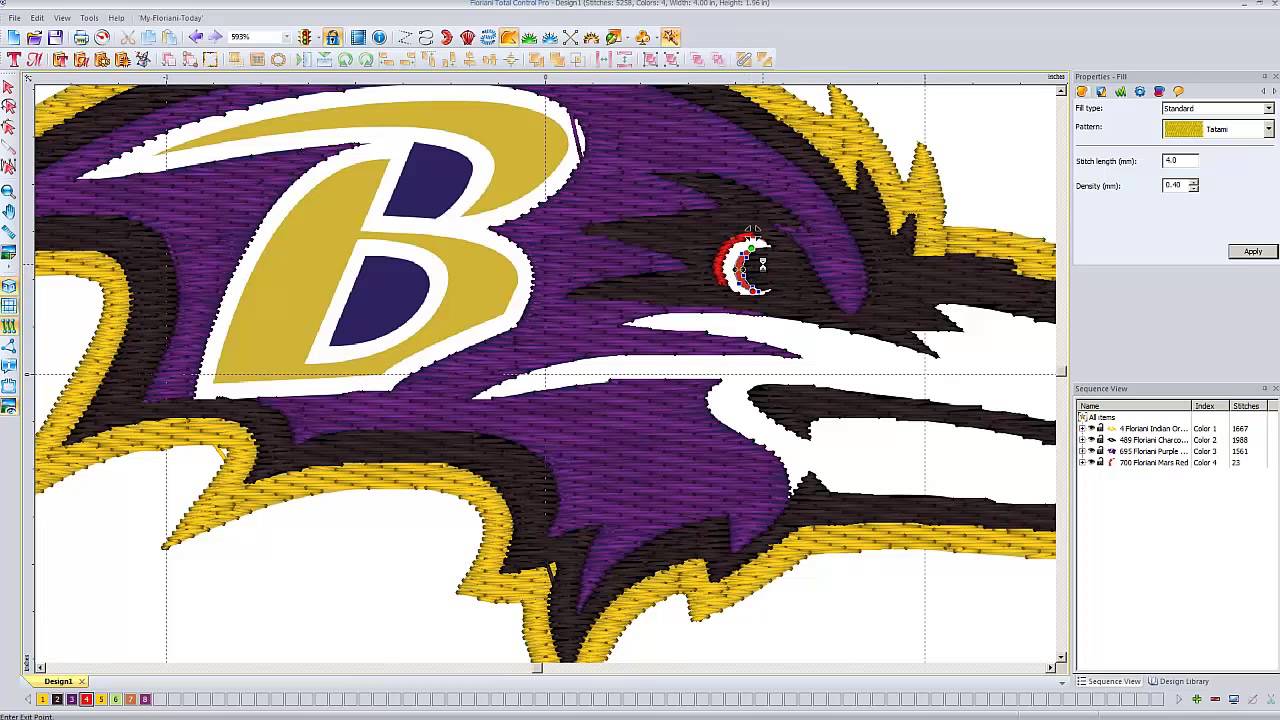Sort sequence list by Name column header
The width and height of the screenshot is (1280, 720).
tap(1133, 406)
